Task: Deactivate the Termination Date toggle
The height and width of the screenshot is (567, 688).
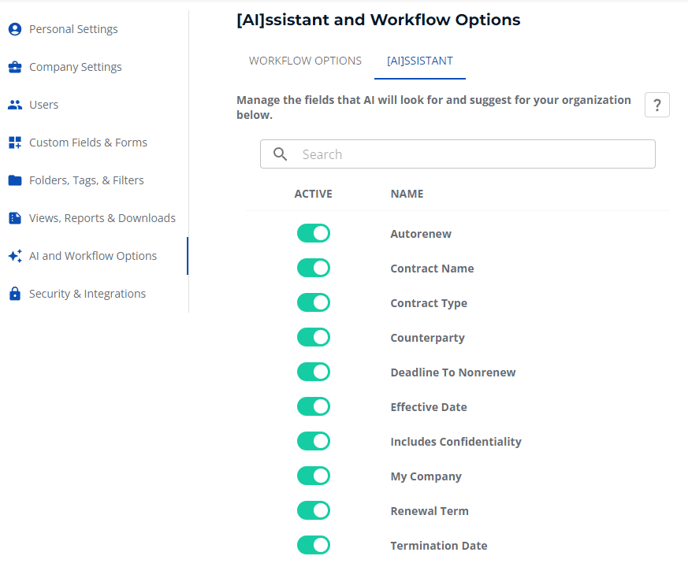Action: tap(313, 545)
